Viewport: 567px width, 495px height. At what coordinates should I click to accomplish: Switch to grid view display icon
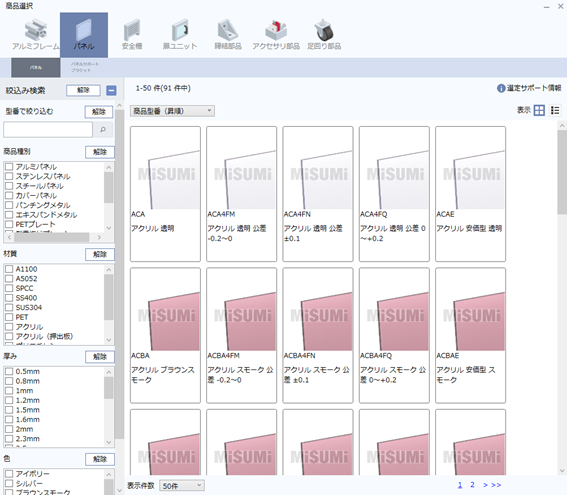point(539,110)
